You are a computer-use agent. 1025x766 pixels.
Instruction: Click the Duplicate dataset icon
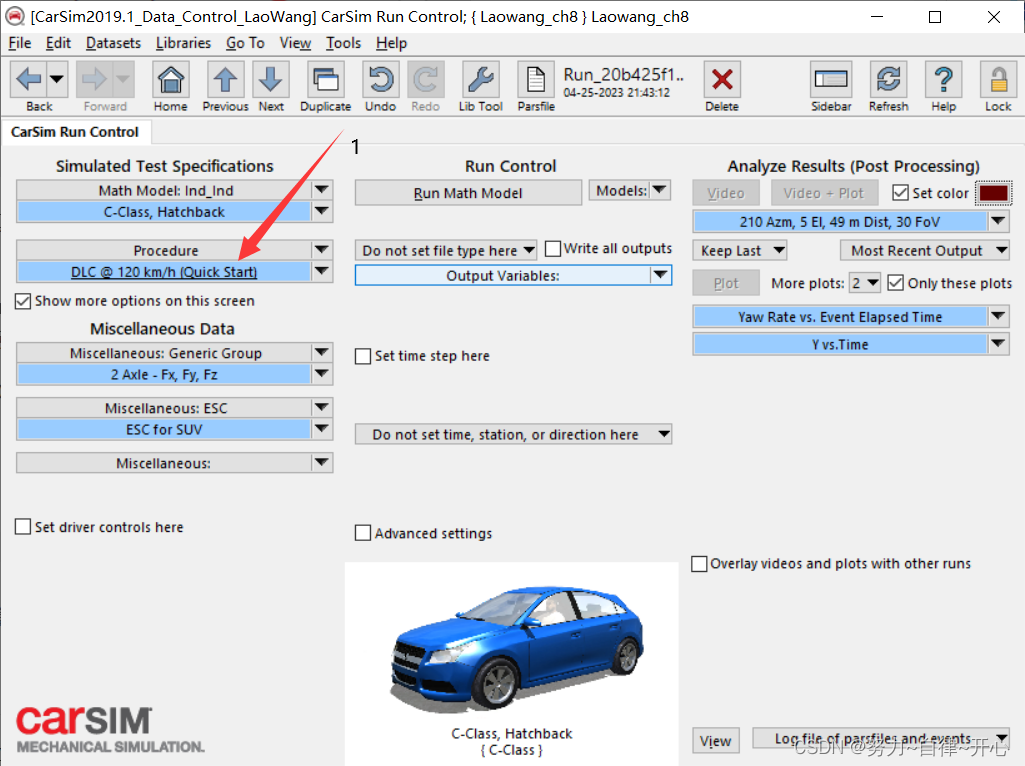click(x=326, y=80)
